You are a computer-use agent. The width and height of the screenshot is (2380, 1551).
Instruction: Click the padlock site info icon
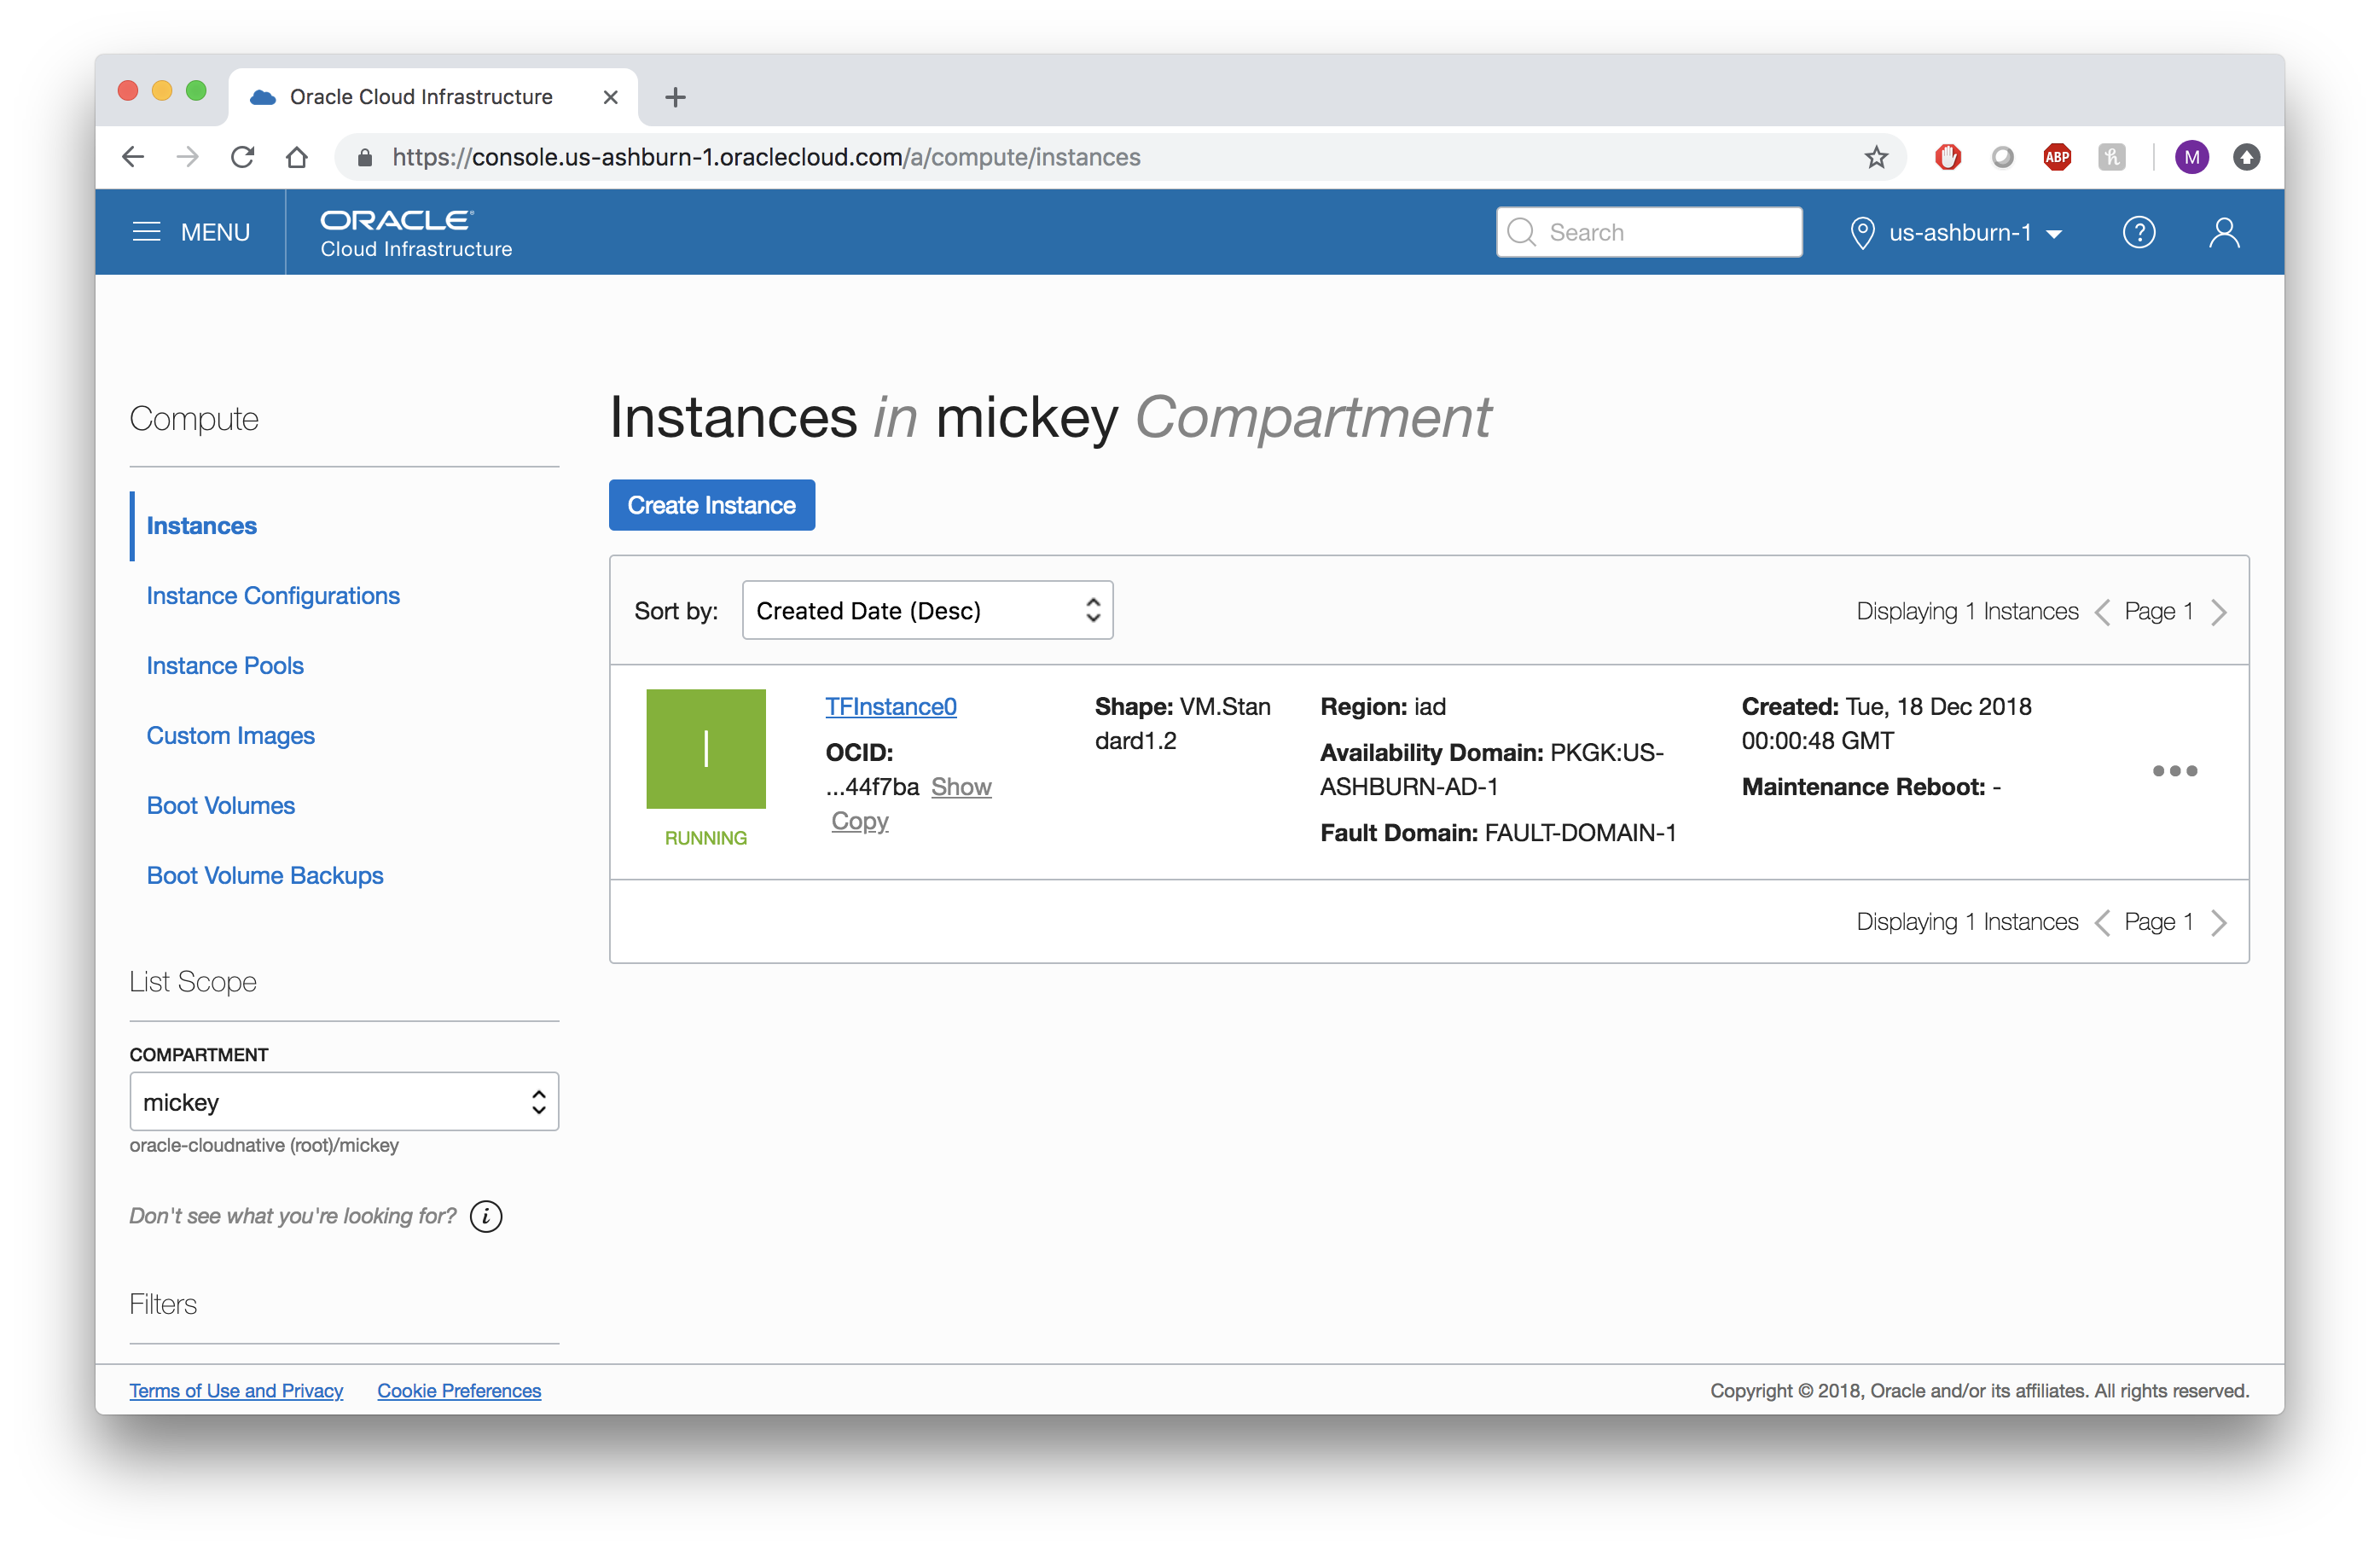365,157
